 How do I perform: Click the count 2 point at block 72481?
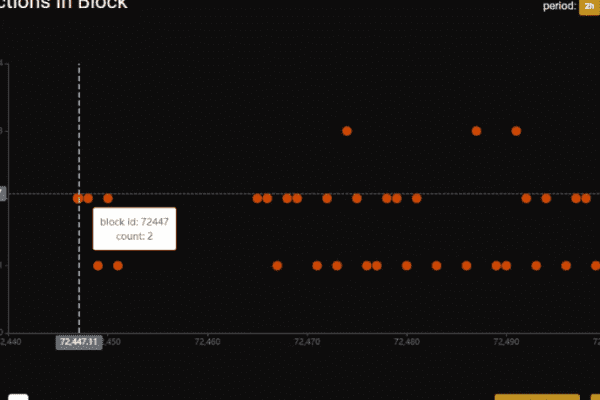(x=417, y=198)
